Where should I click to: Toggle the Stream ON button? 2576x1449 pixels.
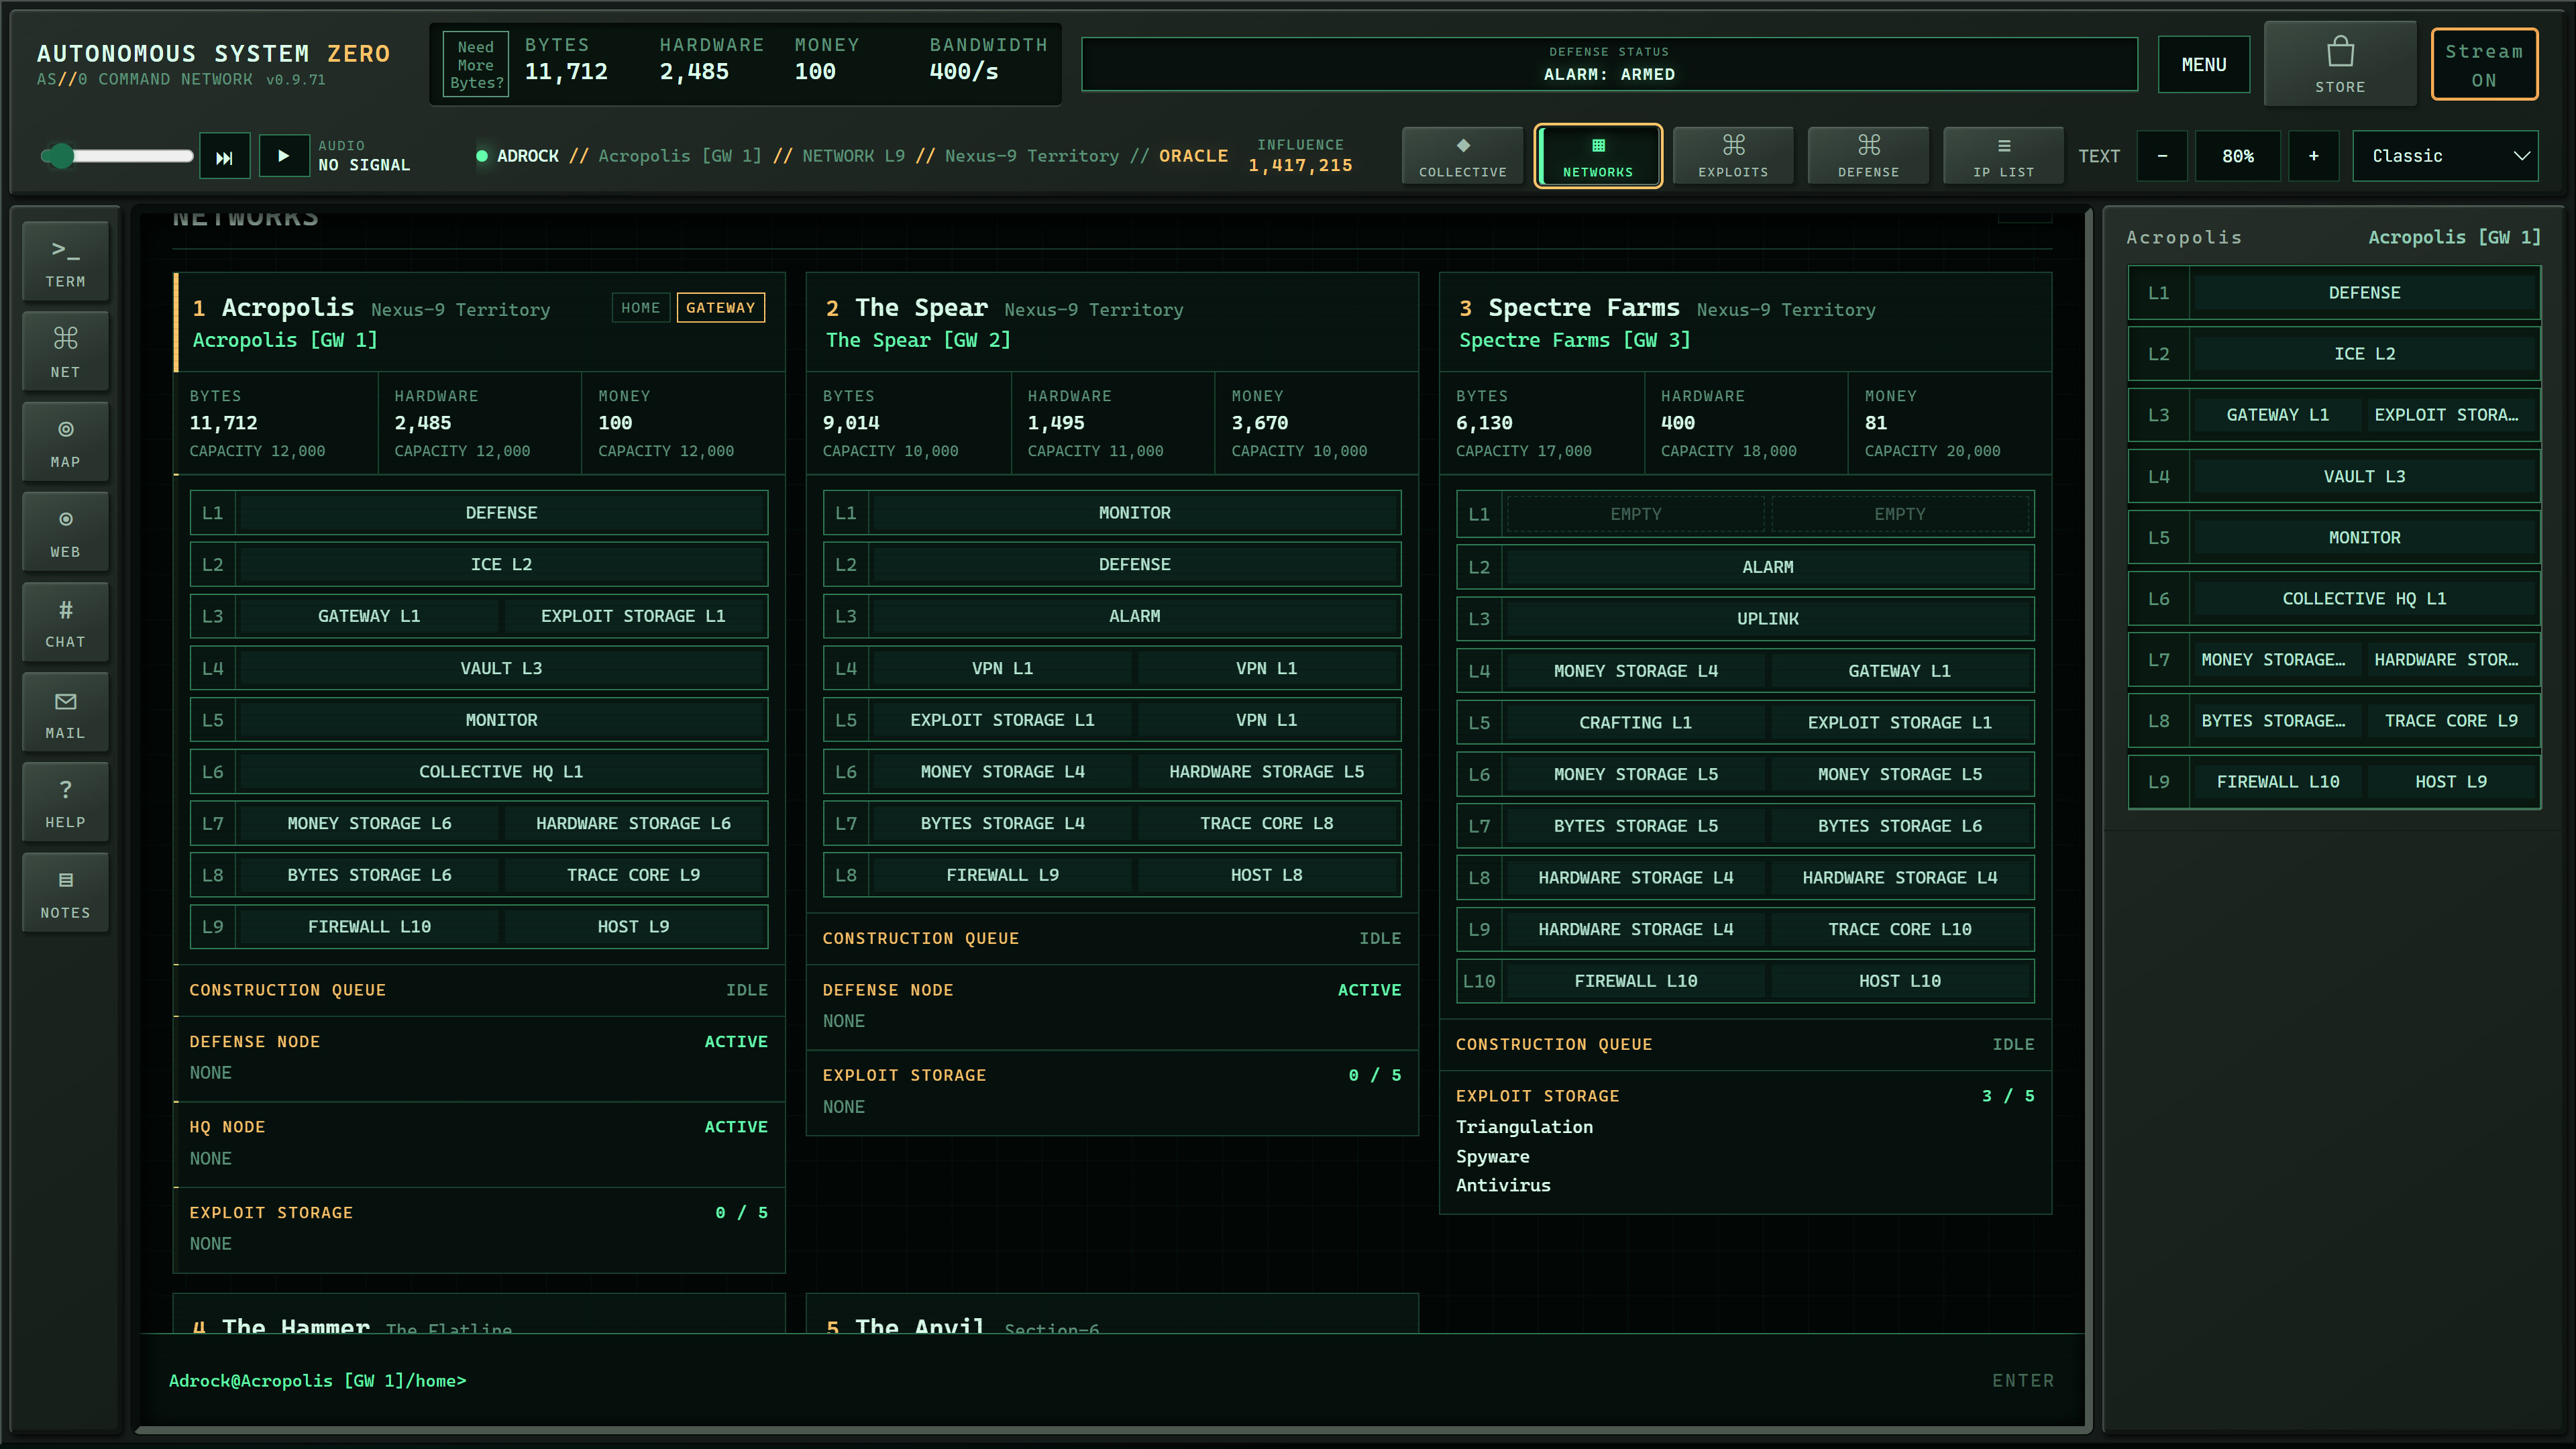click(x=2484, y=65)
